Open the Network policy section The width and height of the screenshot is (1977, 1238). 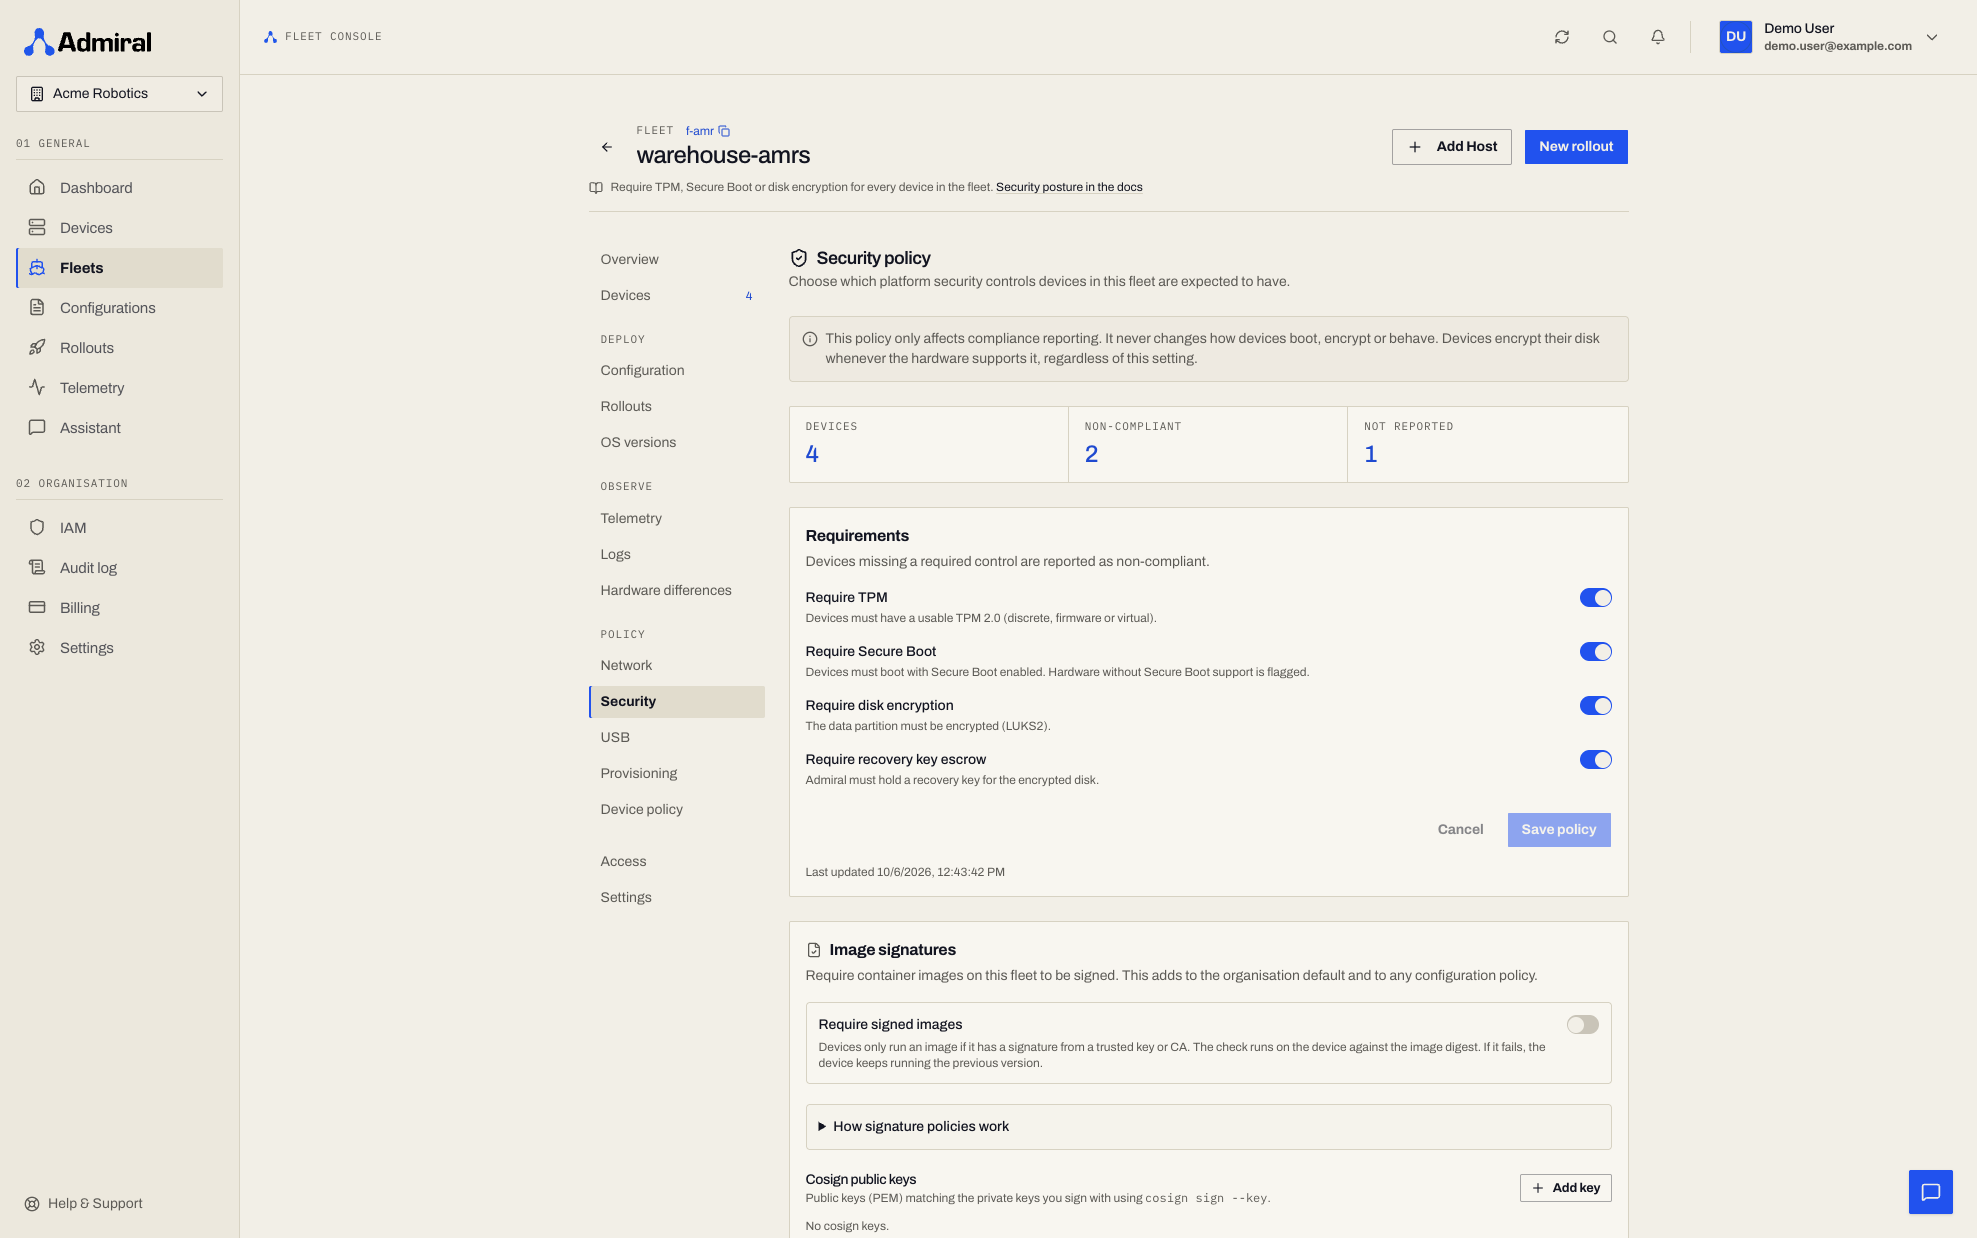coord(676,666)
